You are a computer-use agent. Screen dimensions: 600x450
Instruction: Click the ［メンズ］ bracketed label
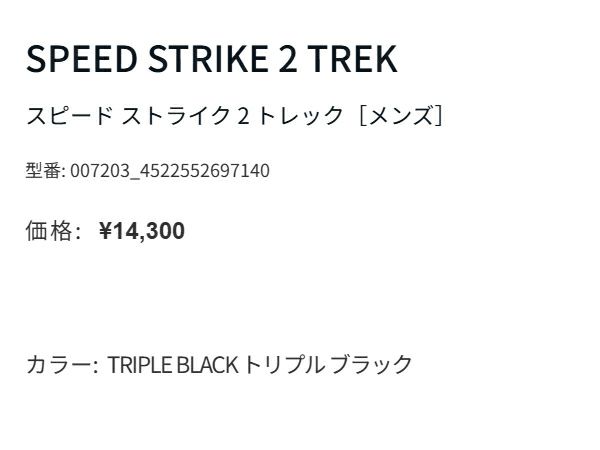tap(400, 116)
